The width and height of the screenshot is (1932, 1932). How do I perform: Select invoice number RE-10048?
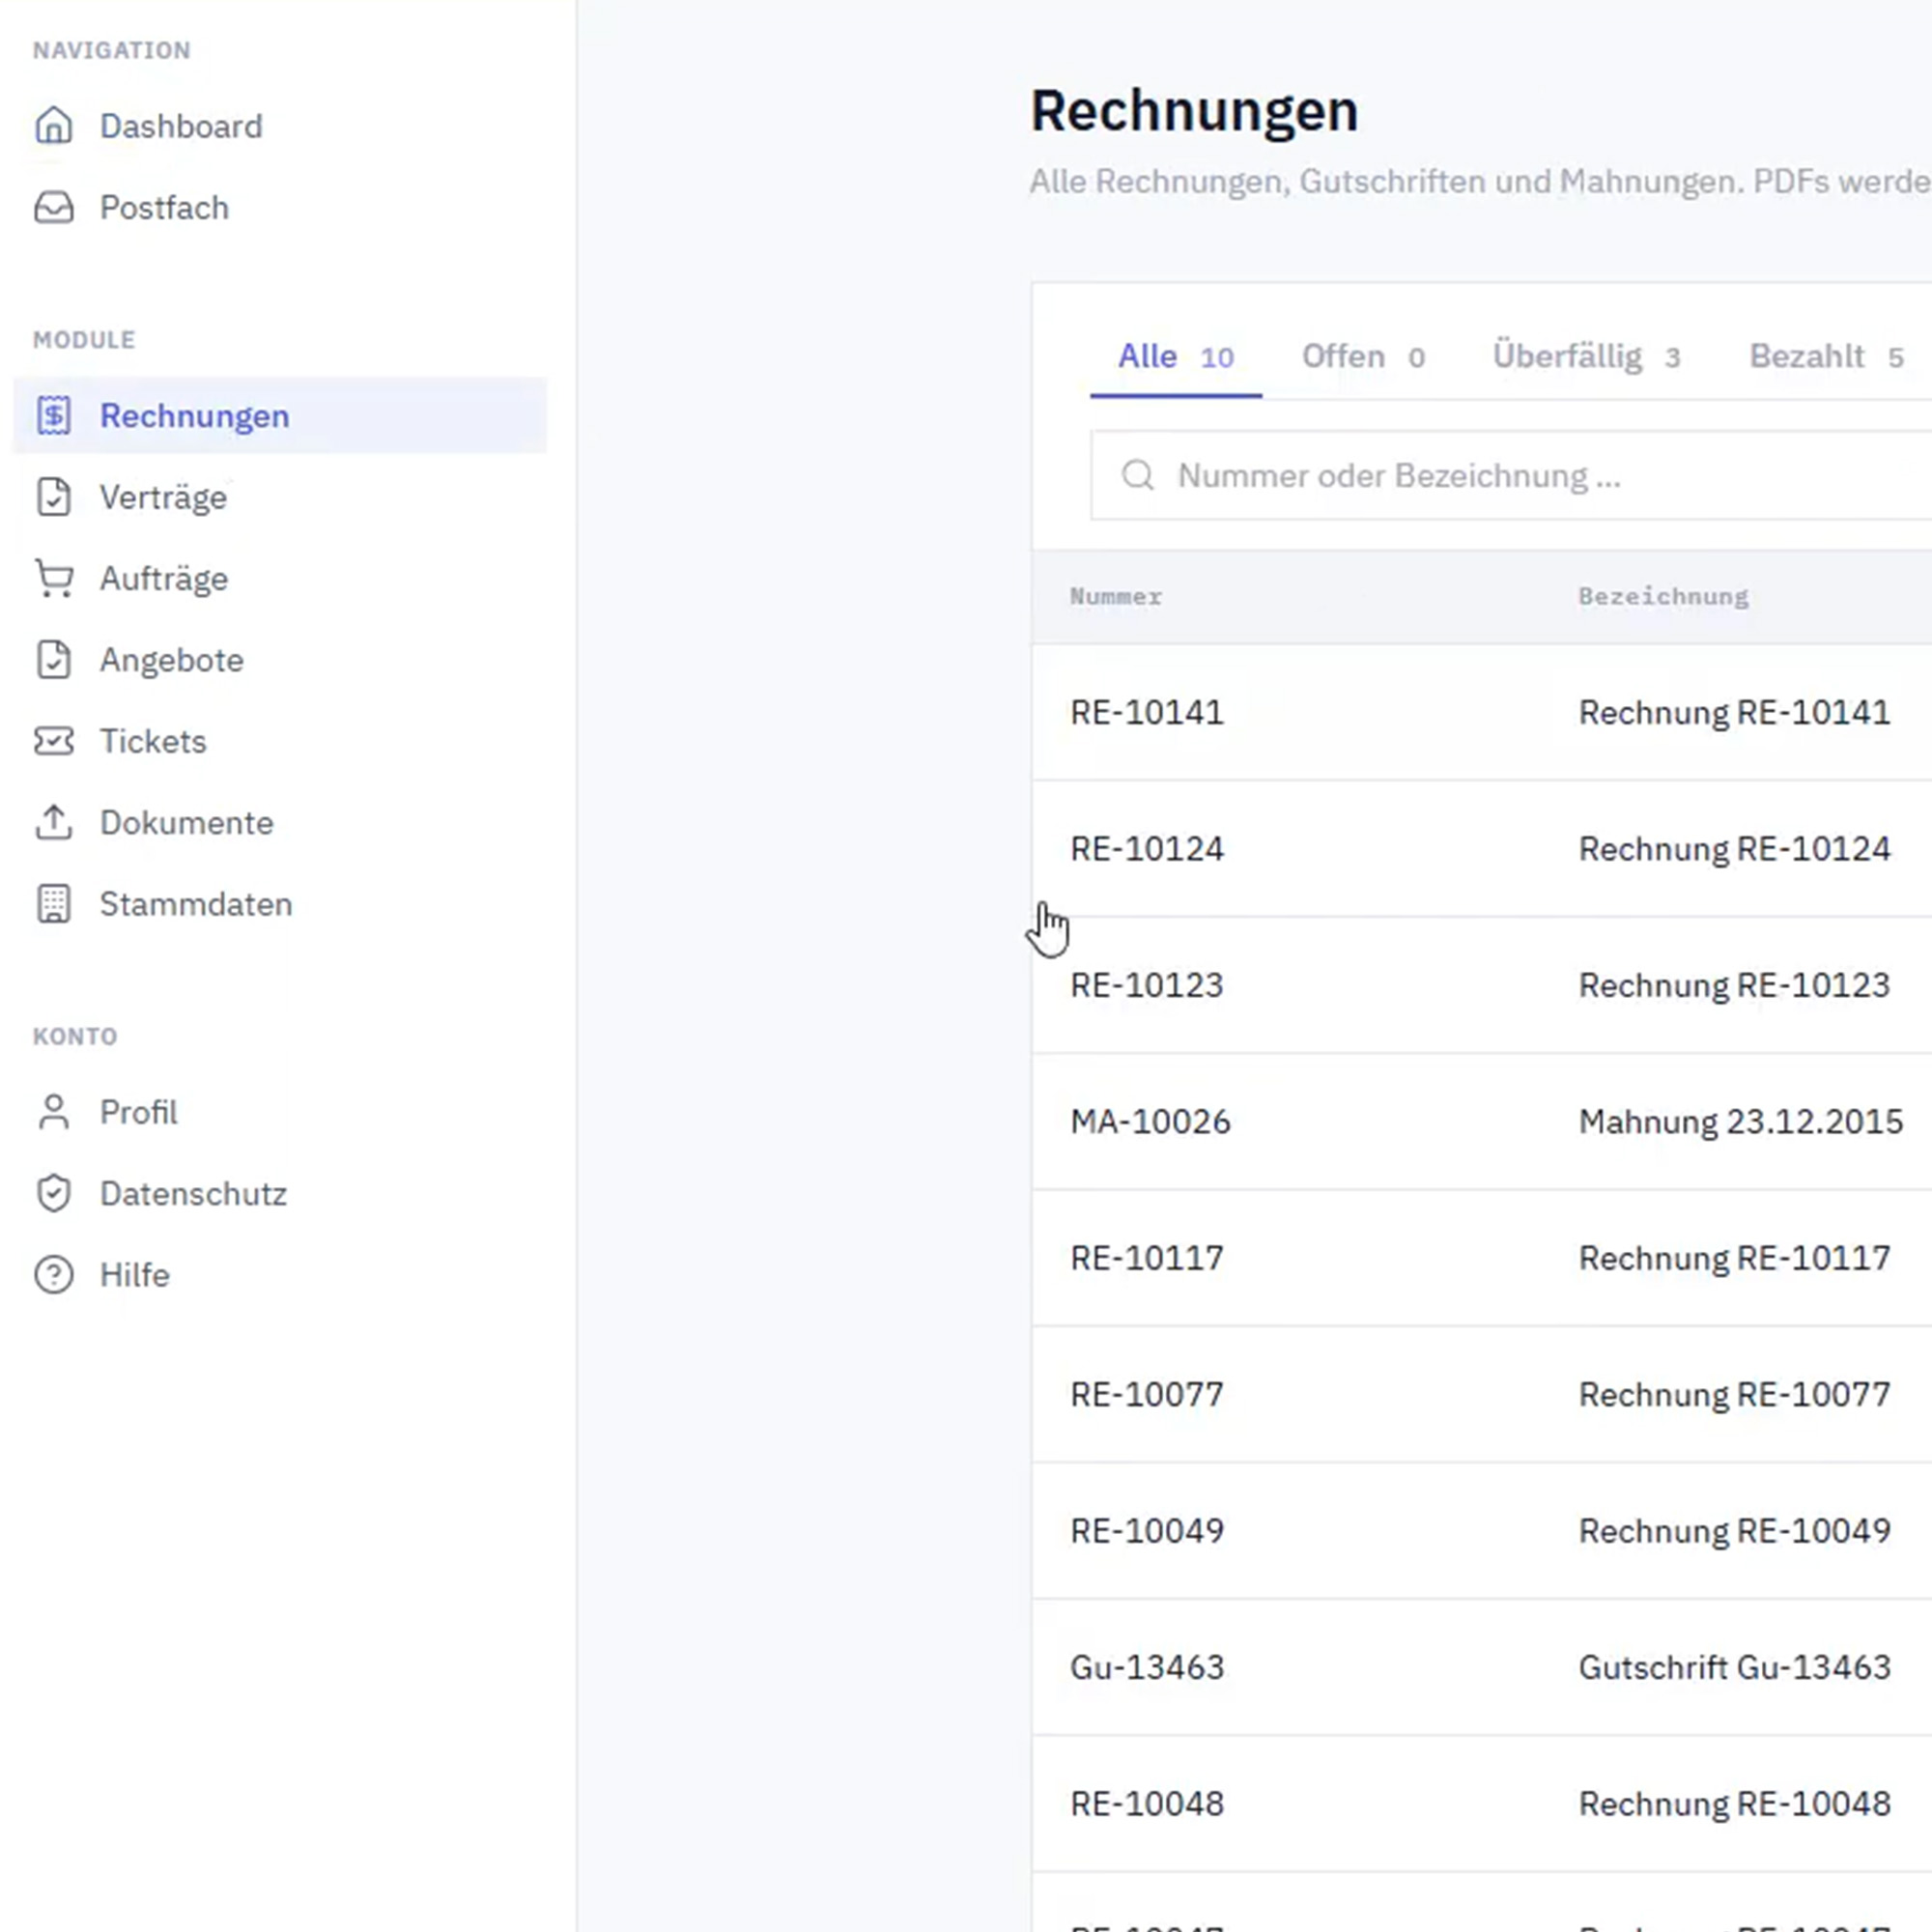pyautogui.click(x=1147, y=1804)
